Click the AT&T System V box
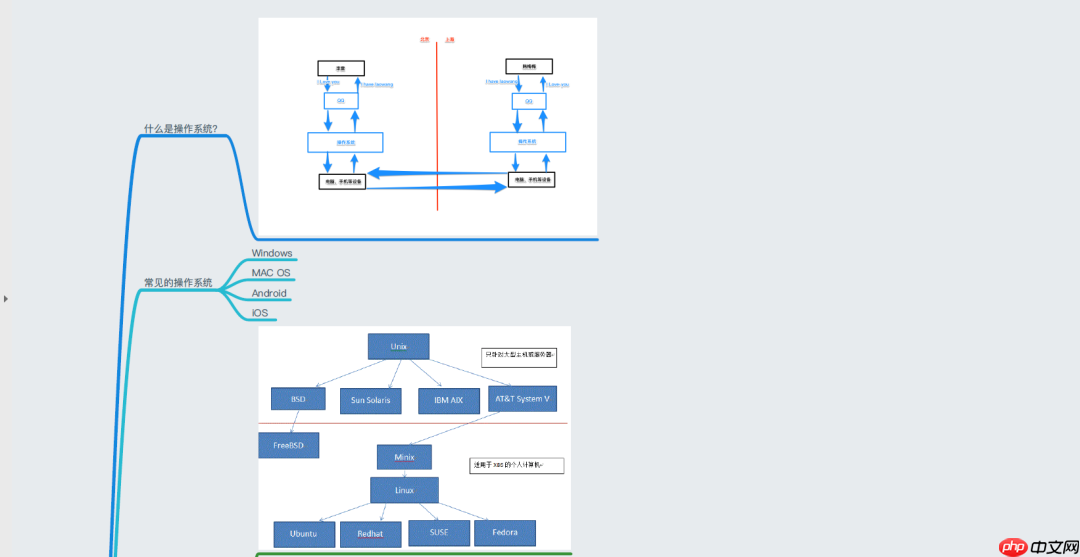Viewport: 1080px width, 557px height. 522,399
